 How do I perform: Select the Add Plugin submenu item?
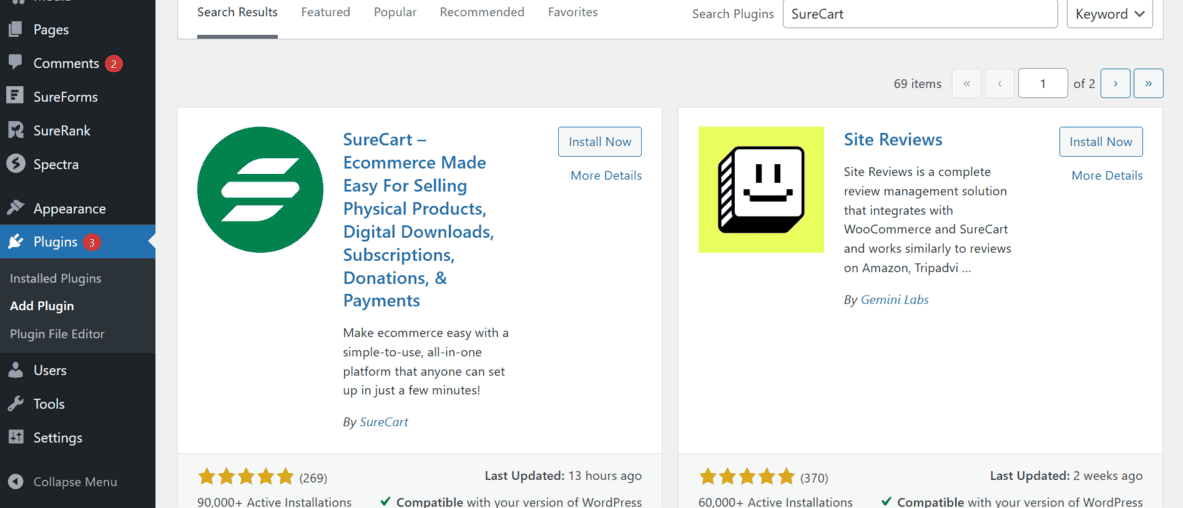click(41, 306)
